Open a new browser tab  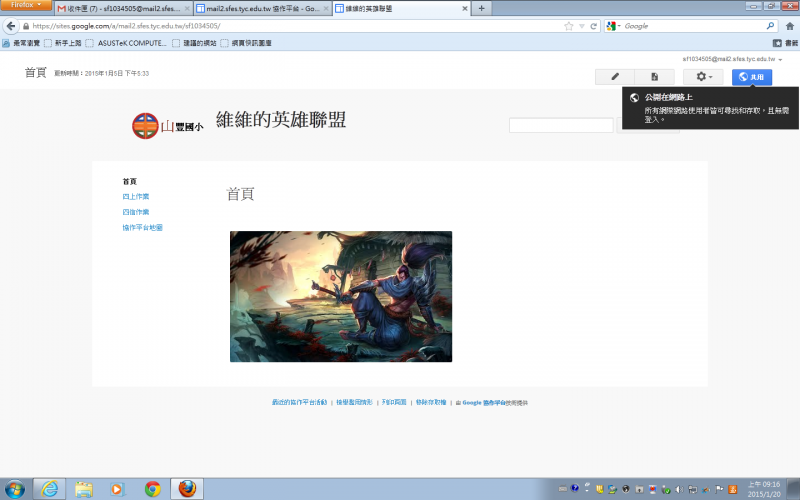481,8
